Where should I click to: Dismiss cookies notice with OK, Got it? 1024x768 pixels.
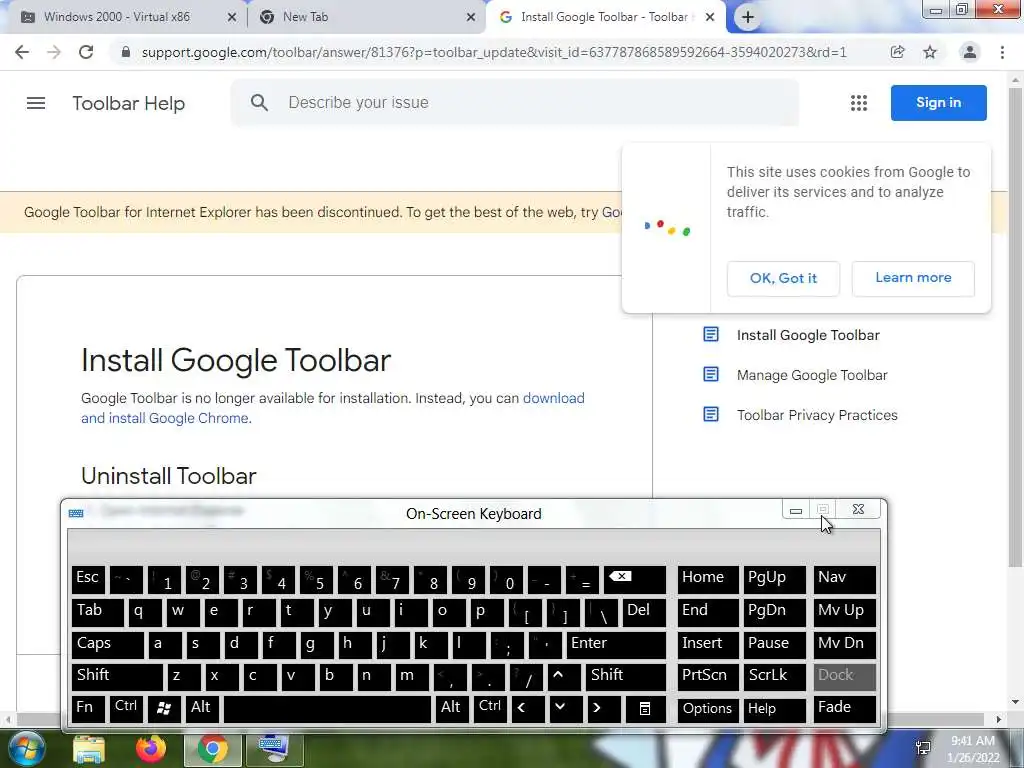click(x=783, y=278)
